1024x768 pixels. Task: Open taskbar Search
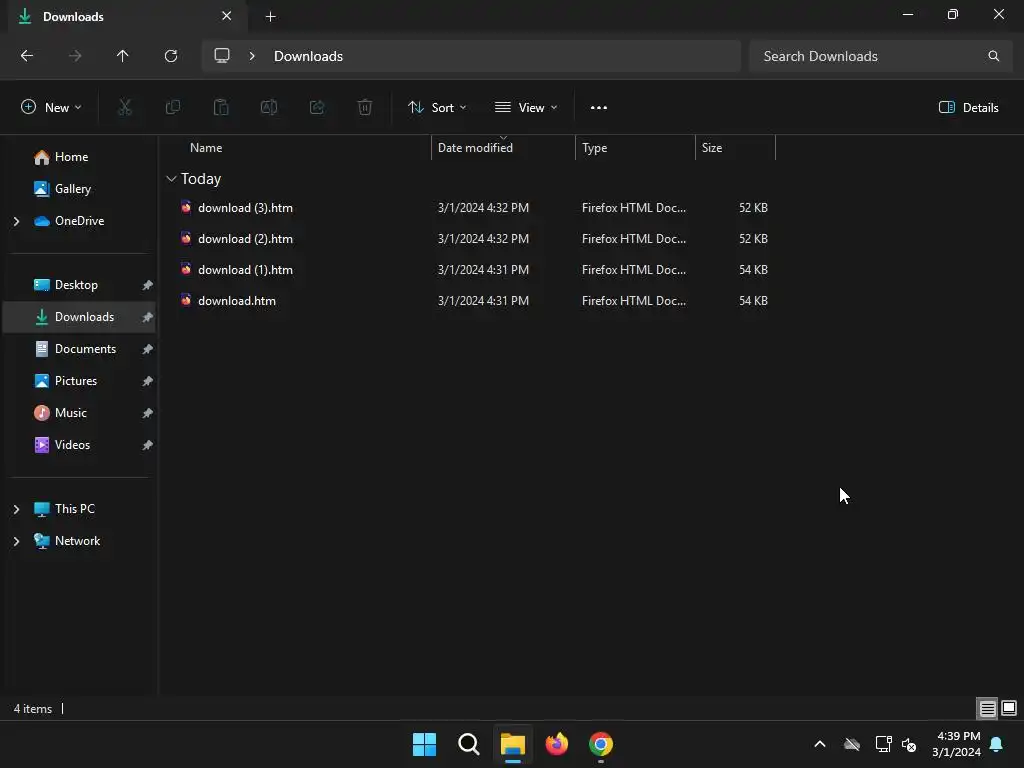[x=468, y=744]
